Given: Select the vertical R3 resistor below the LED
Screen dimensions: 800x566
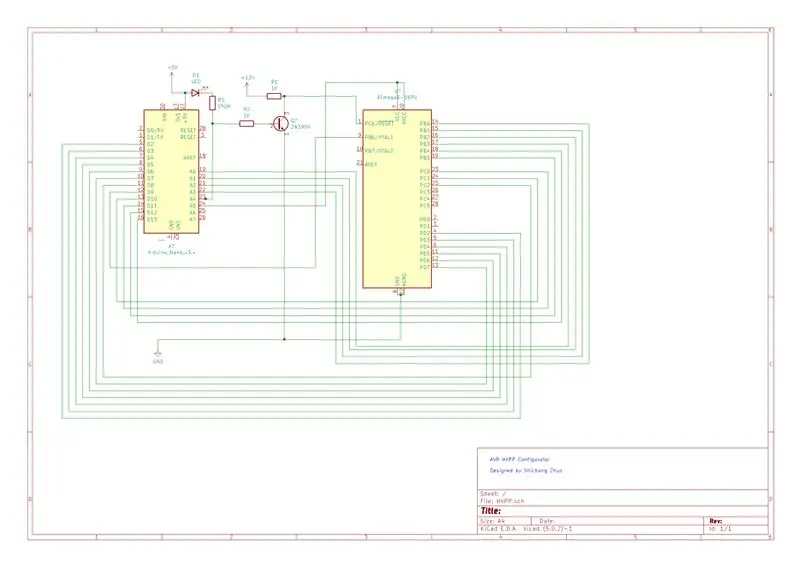Looking at the screenshot, I should pyautogui.click(x=212, y=103).
